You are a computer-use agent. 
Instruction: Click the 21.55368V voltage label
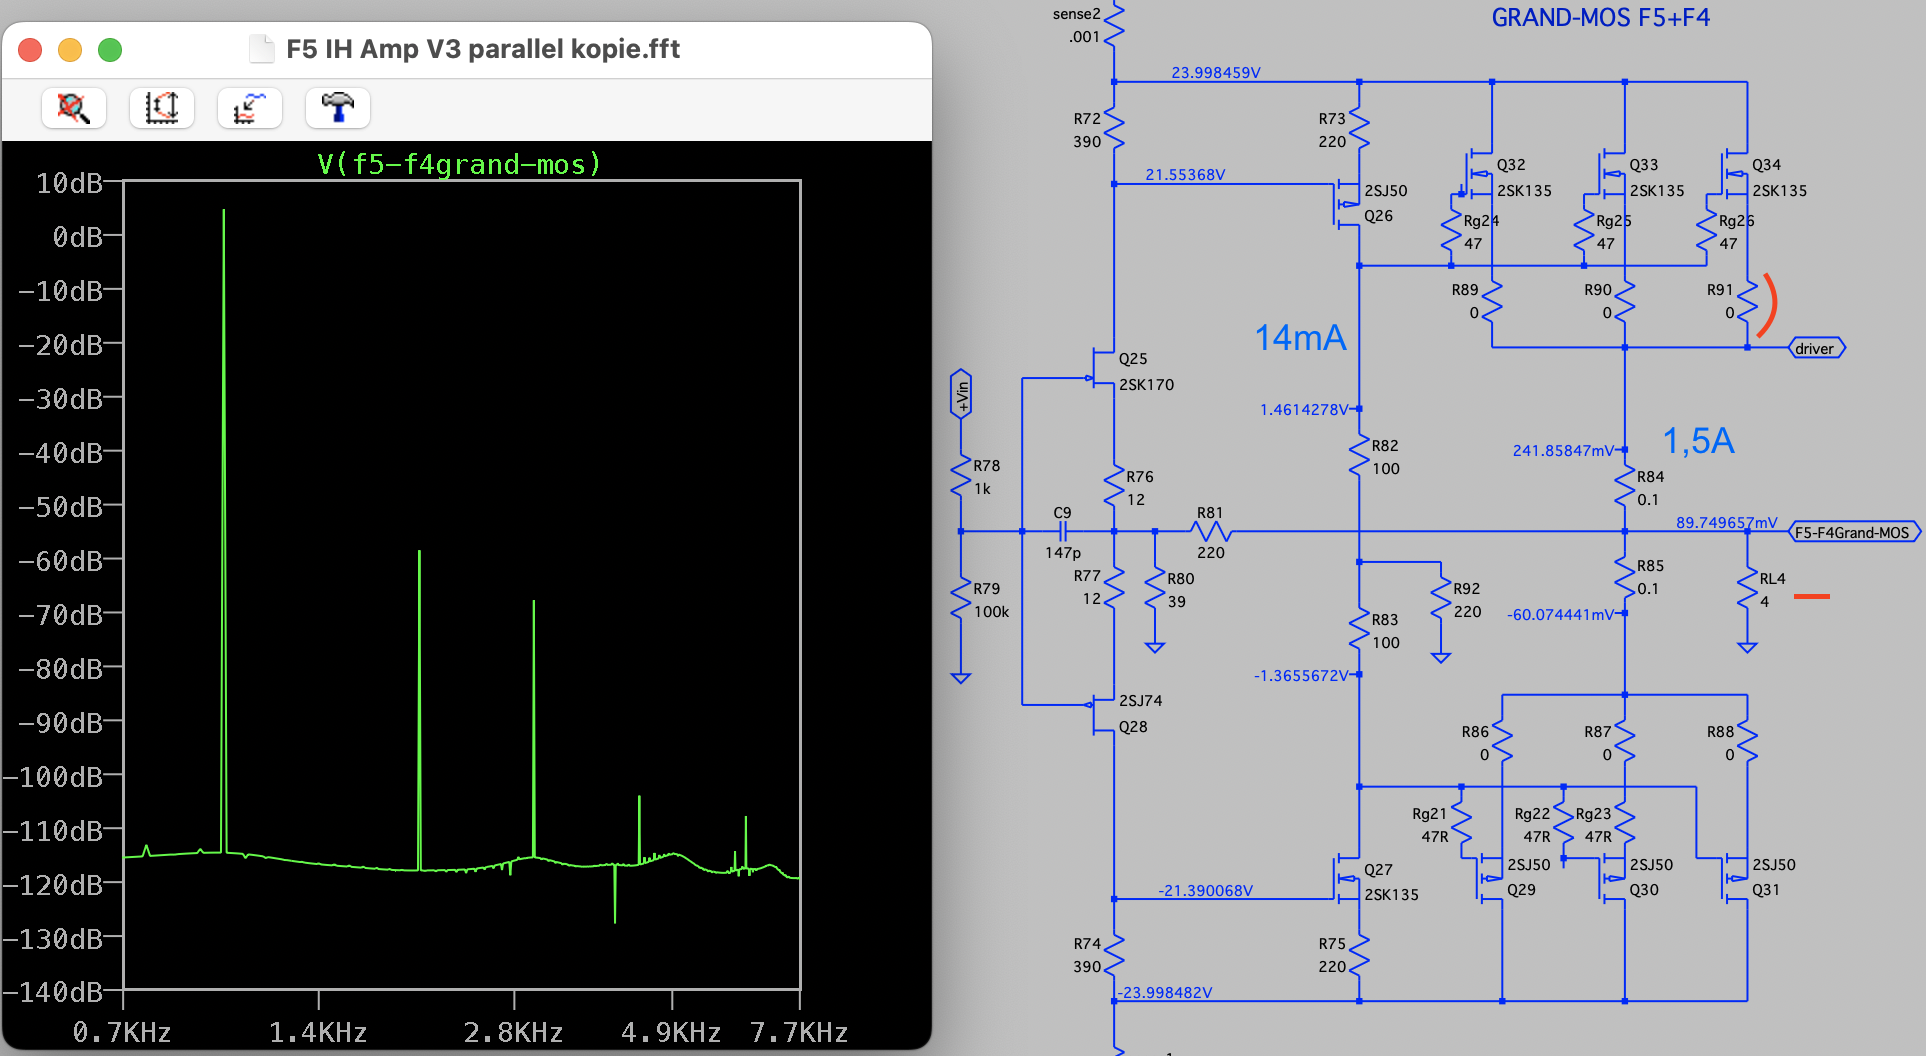click(x=1185, y=175)
